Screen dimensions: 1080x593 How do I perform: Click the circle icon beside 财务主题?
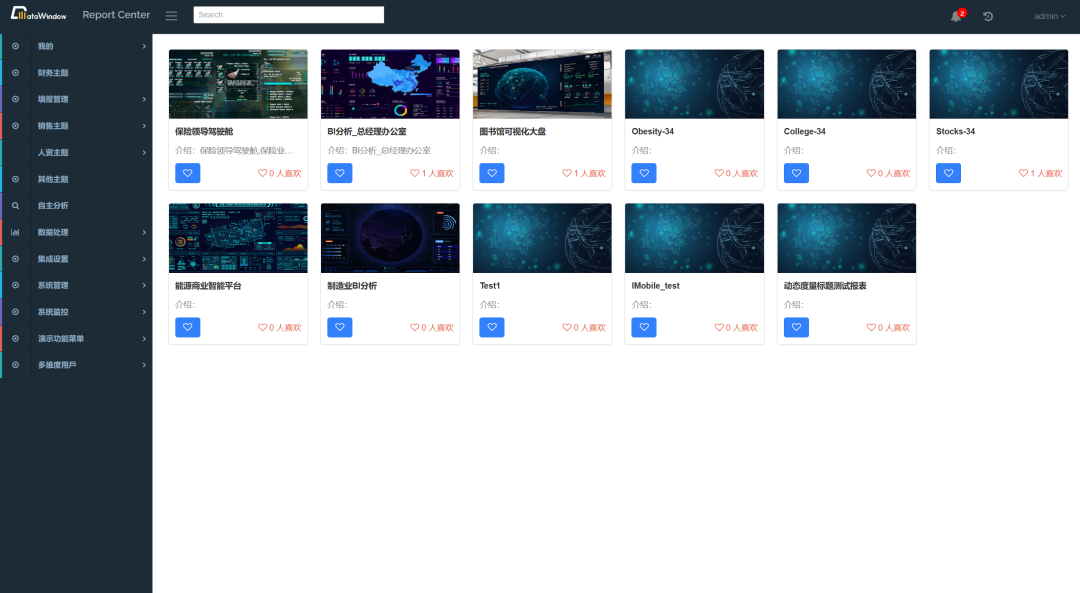15,73
